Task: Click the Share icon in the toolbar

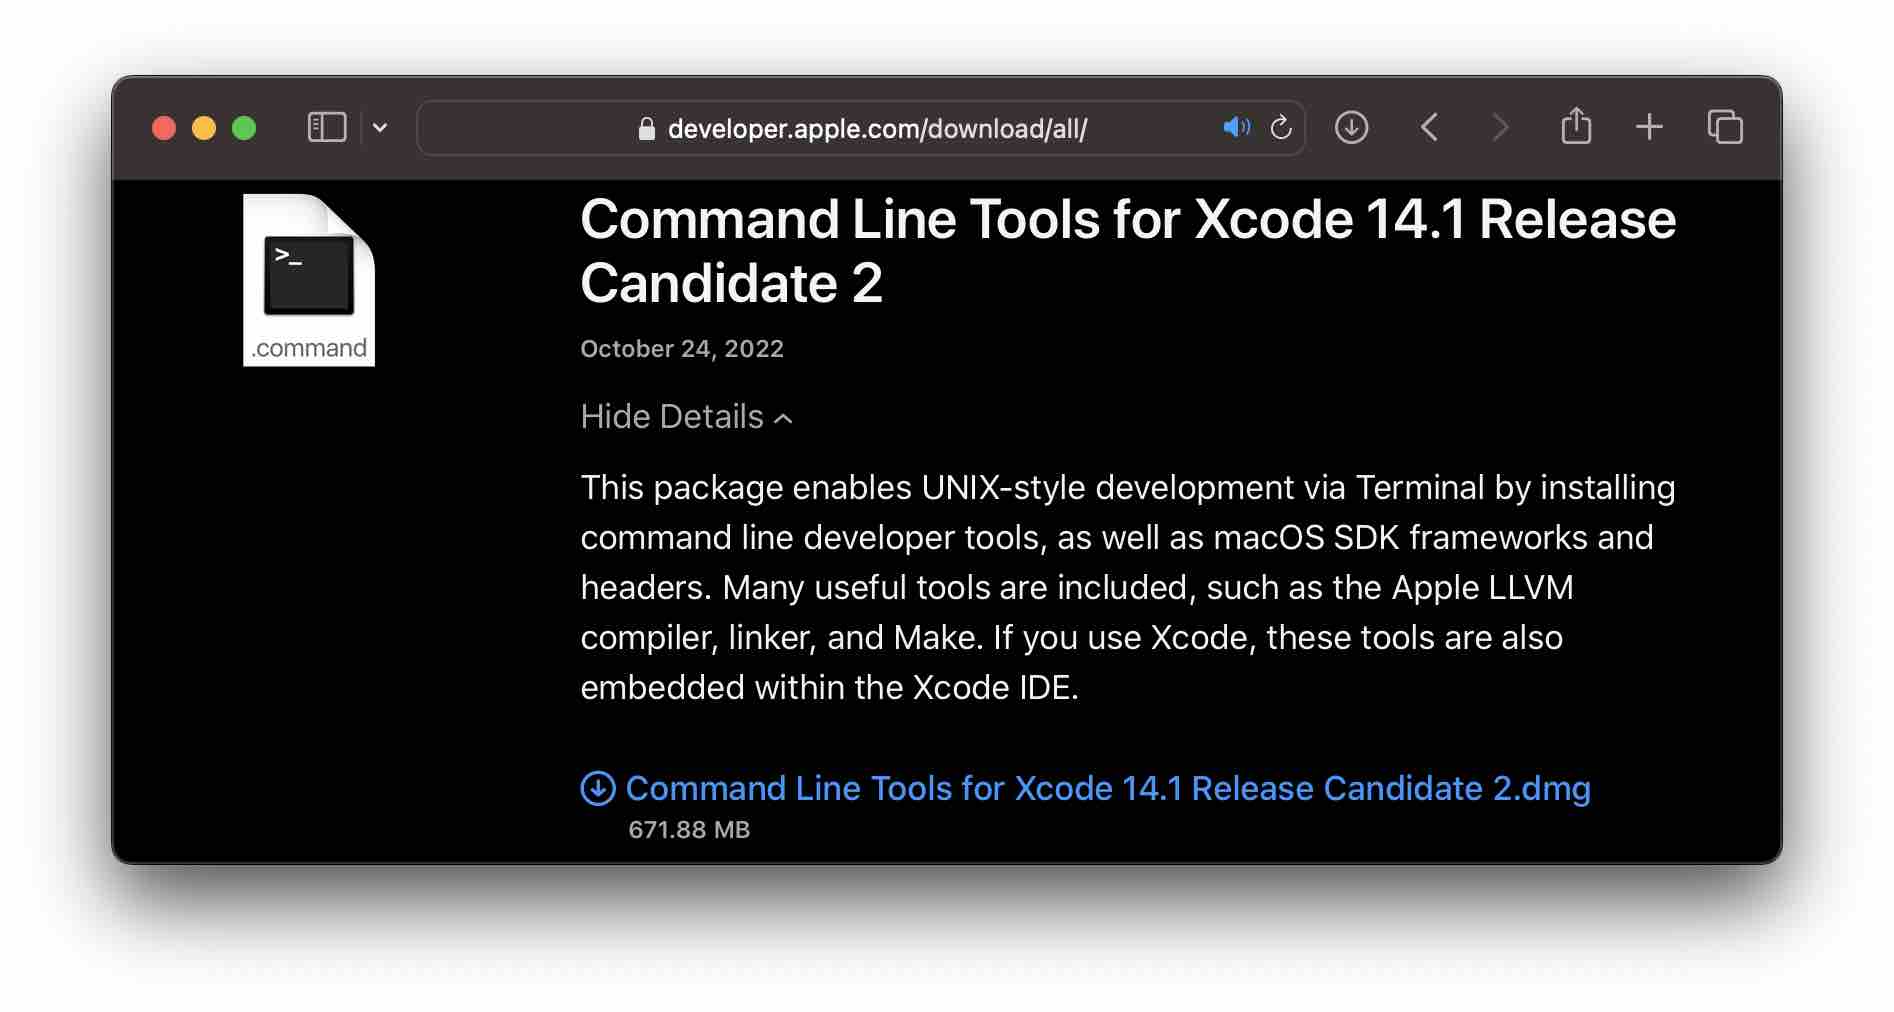Action: [1576, 127]
